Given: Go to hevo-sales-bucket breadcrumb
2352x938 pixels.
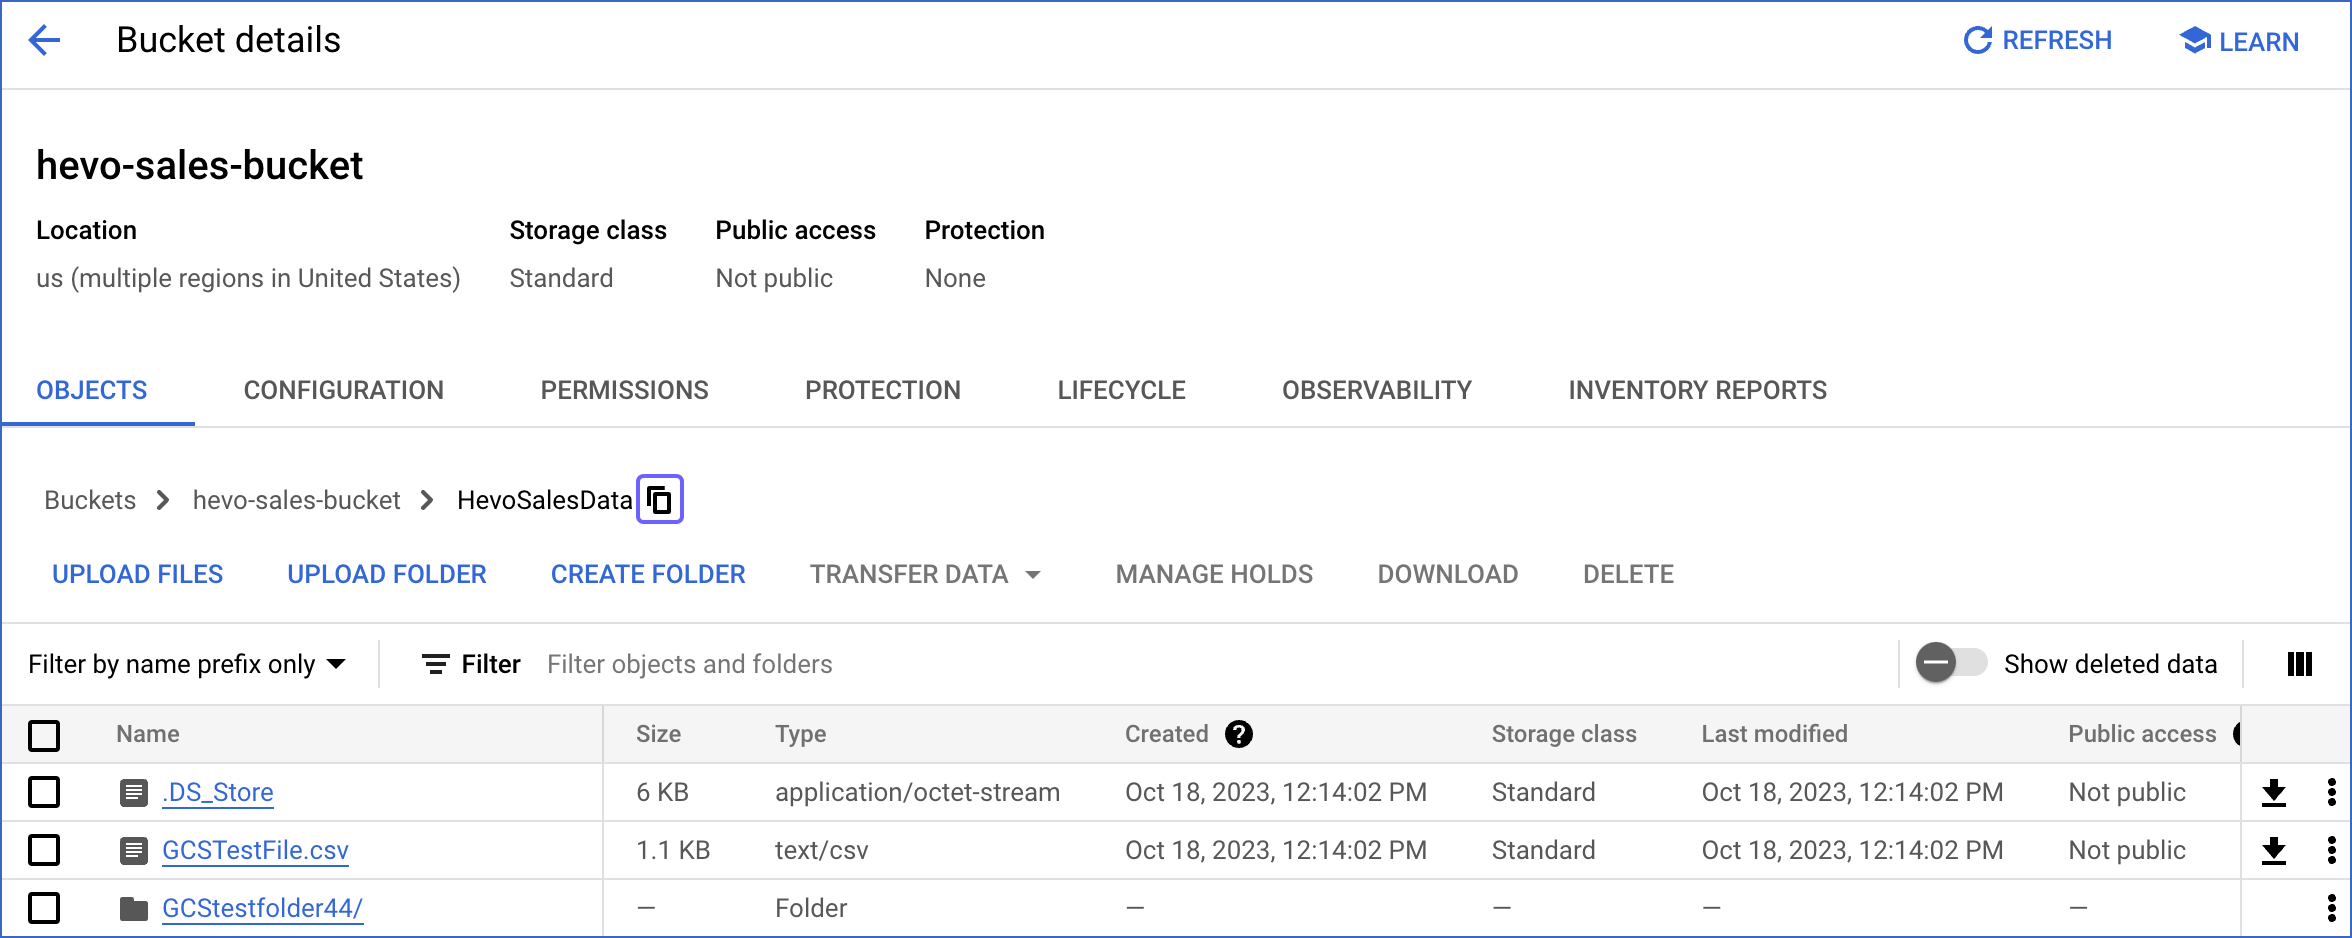Looking at the screenshot, I should [x=296, y=500].
